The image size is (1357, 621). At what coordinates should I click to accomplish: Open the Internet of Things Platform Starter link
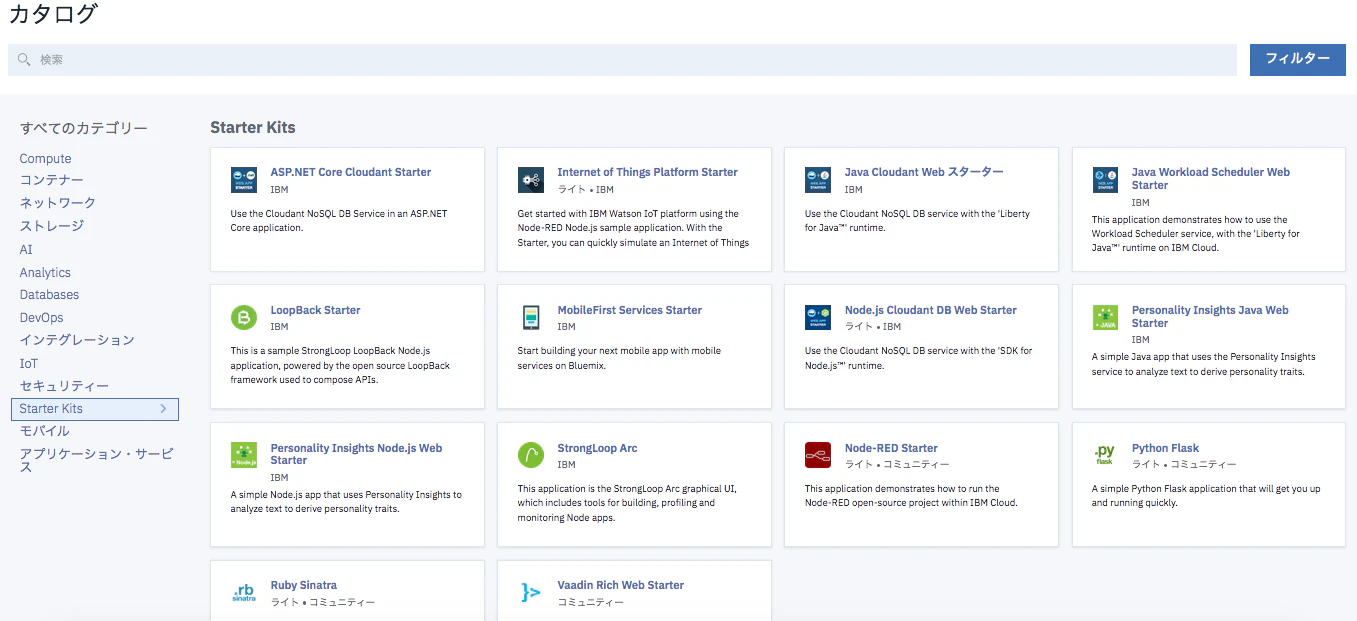648,172
